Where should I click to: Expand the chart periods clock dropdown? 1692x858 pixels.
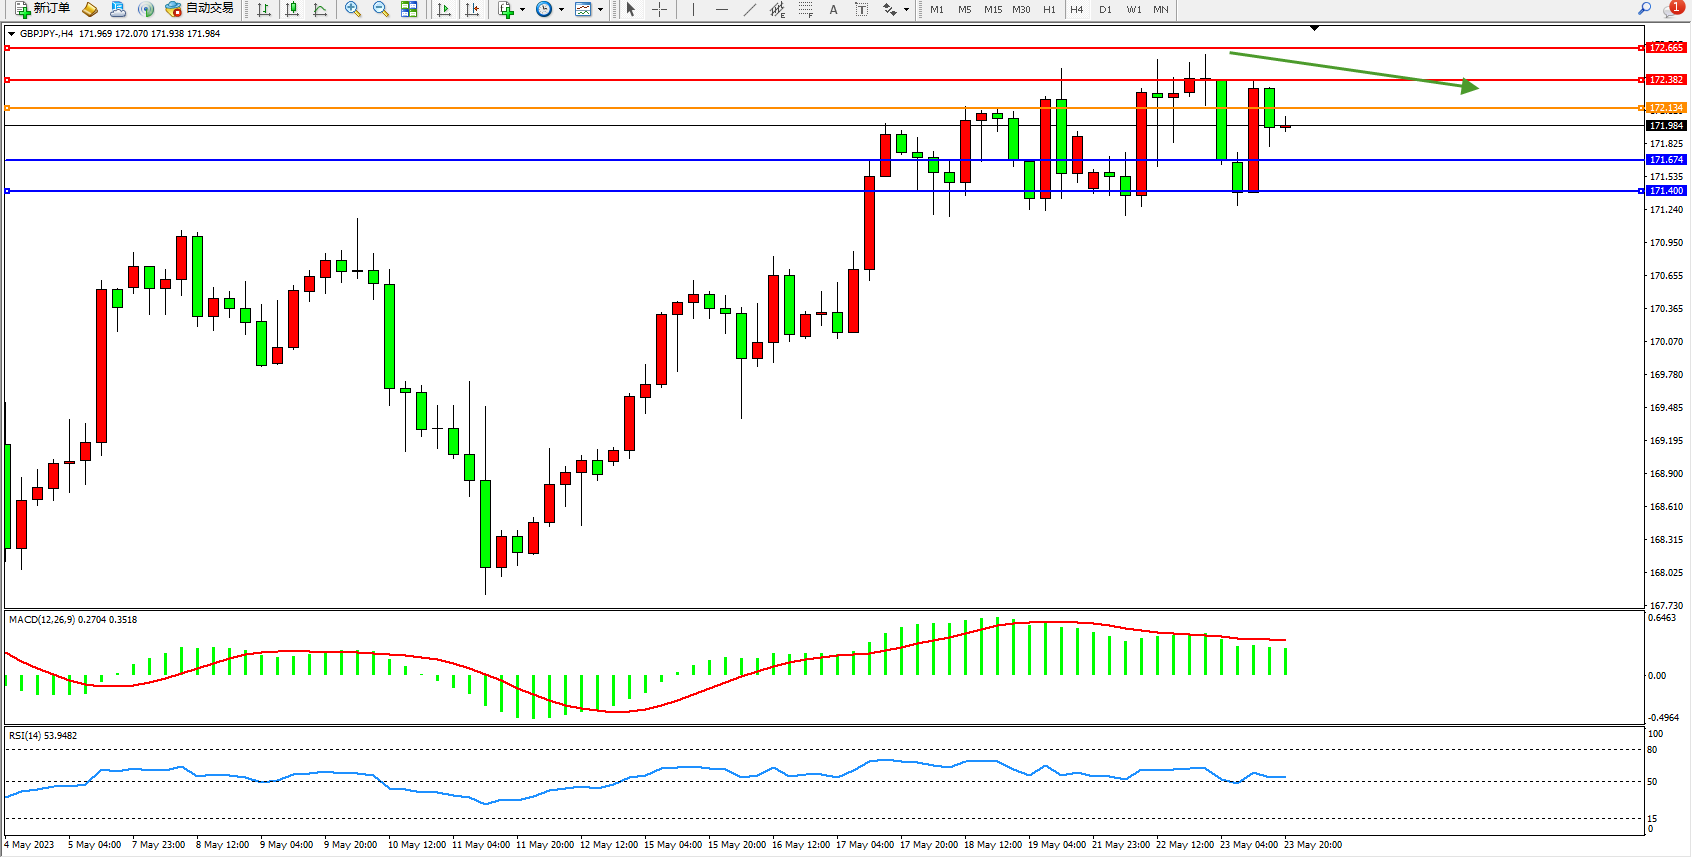[x=561, y=9]
